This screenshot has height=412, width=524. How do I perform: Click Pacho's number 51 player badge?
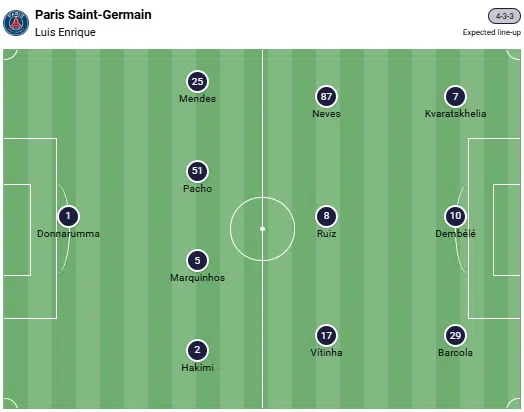pos(197,171)
